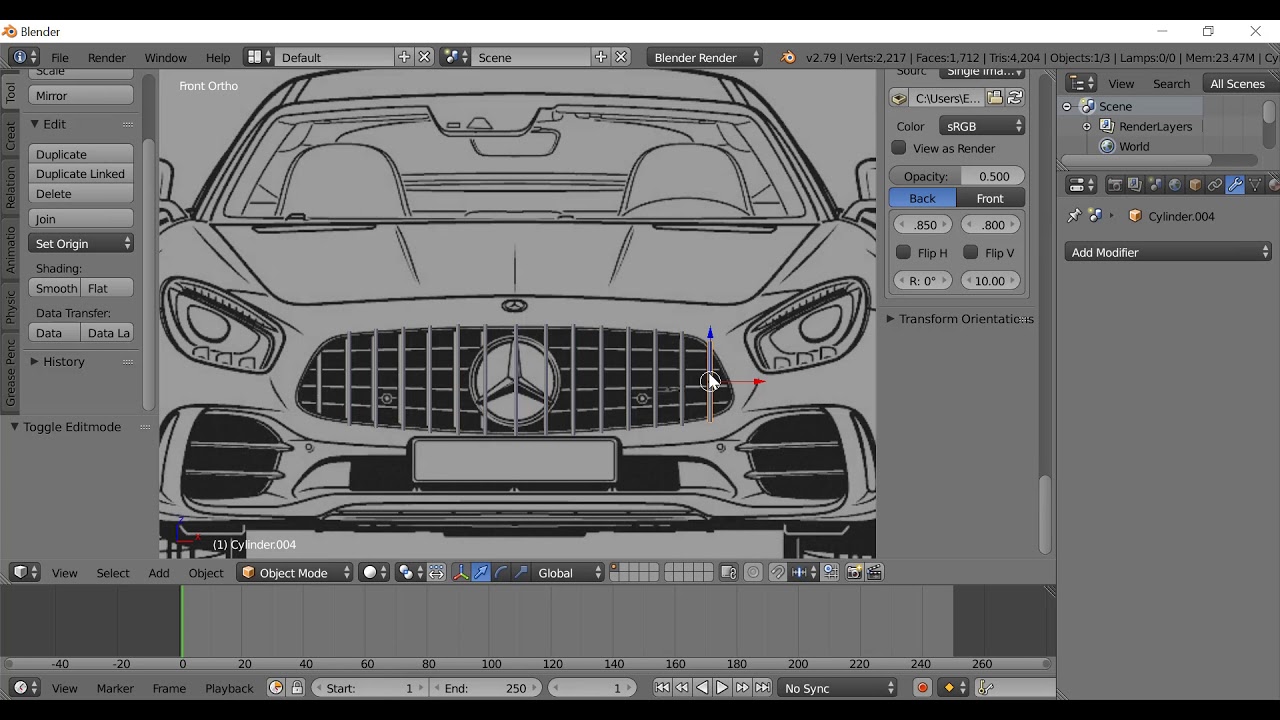
Task: Select the scale manipulator icon
Action: pyautogui.click(x=521, y=573)
